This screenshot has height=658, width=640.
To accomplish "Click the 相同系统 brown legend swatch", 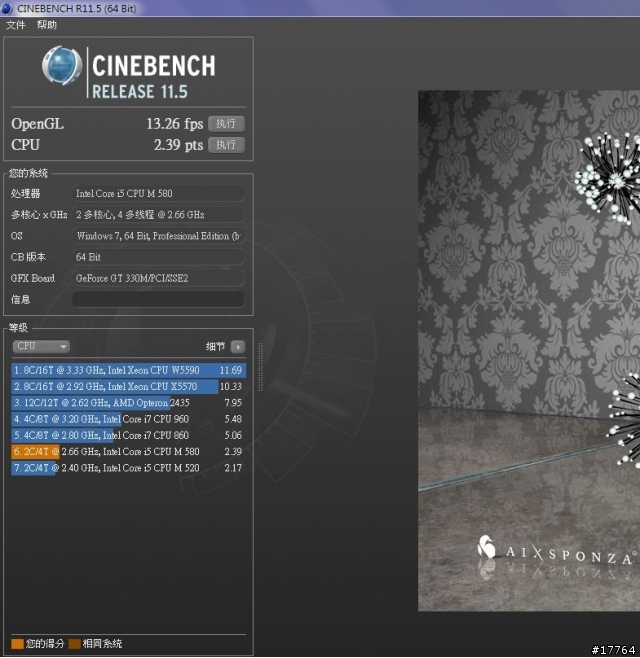I will [x=74, y=644].
